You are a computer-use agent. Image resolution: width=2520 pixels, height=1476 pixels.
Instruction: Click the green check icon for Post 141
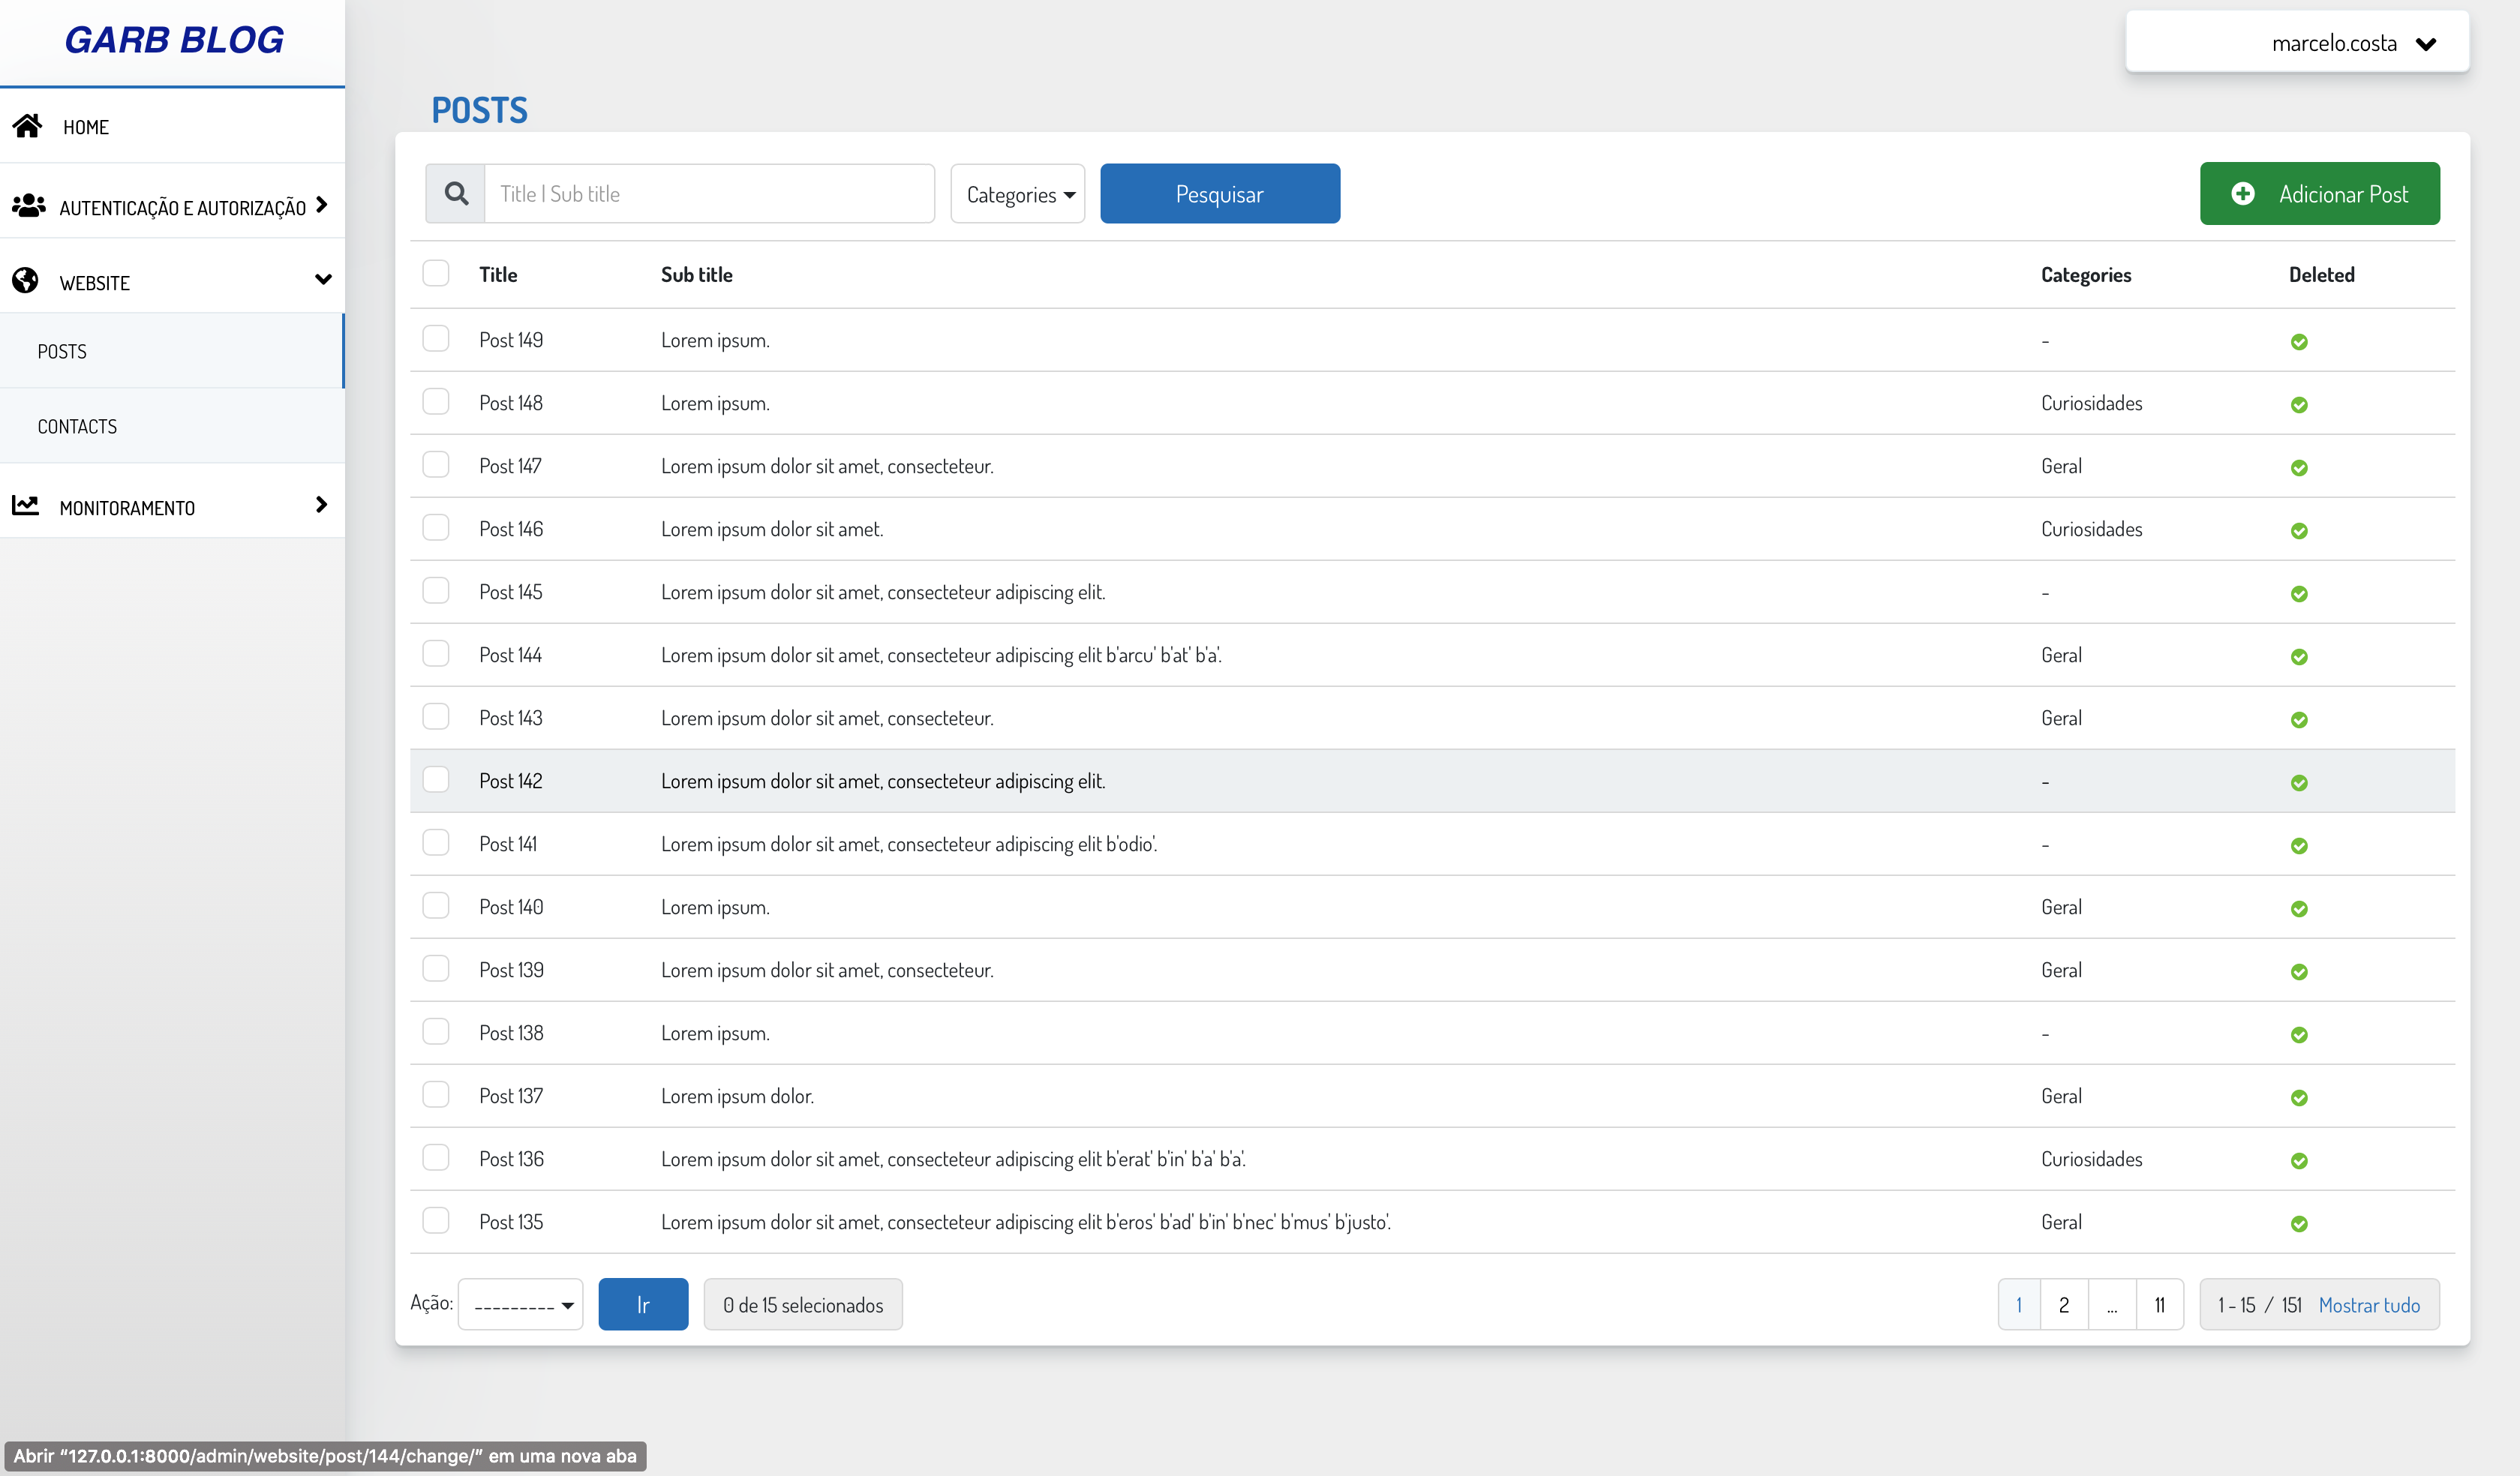2299,846
